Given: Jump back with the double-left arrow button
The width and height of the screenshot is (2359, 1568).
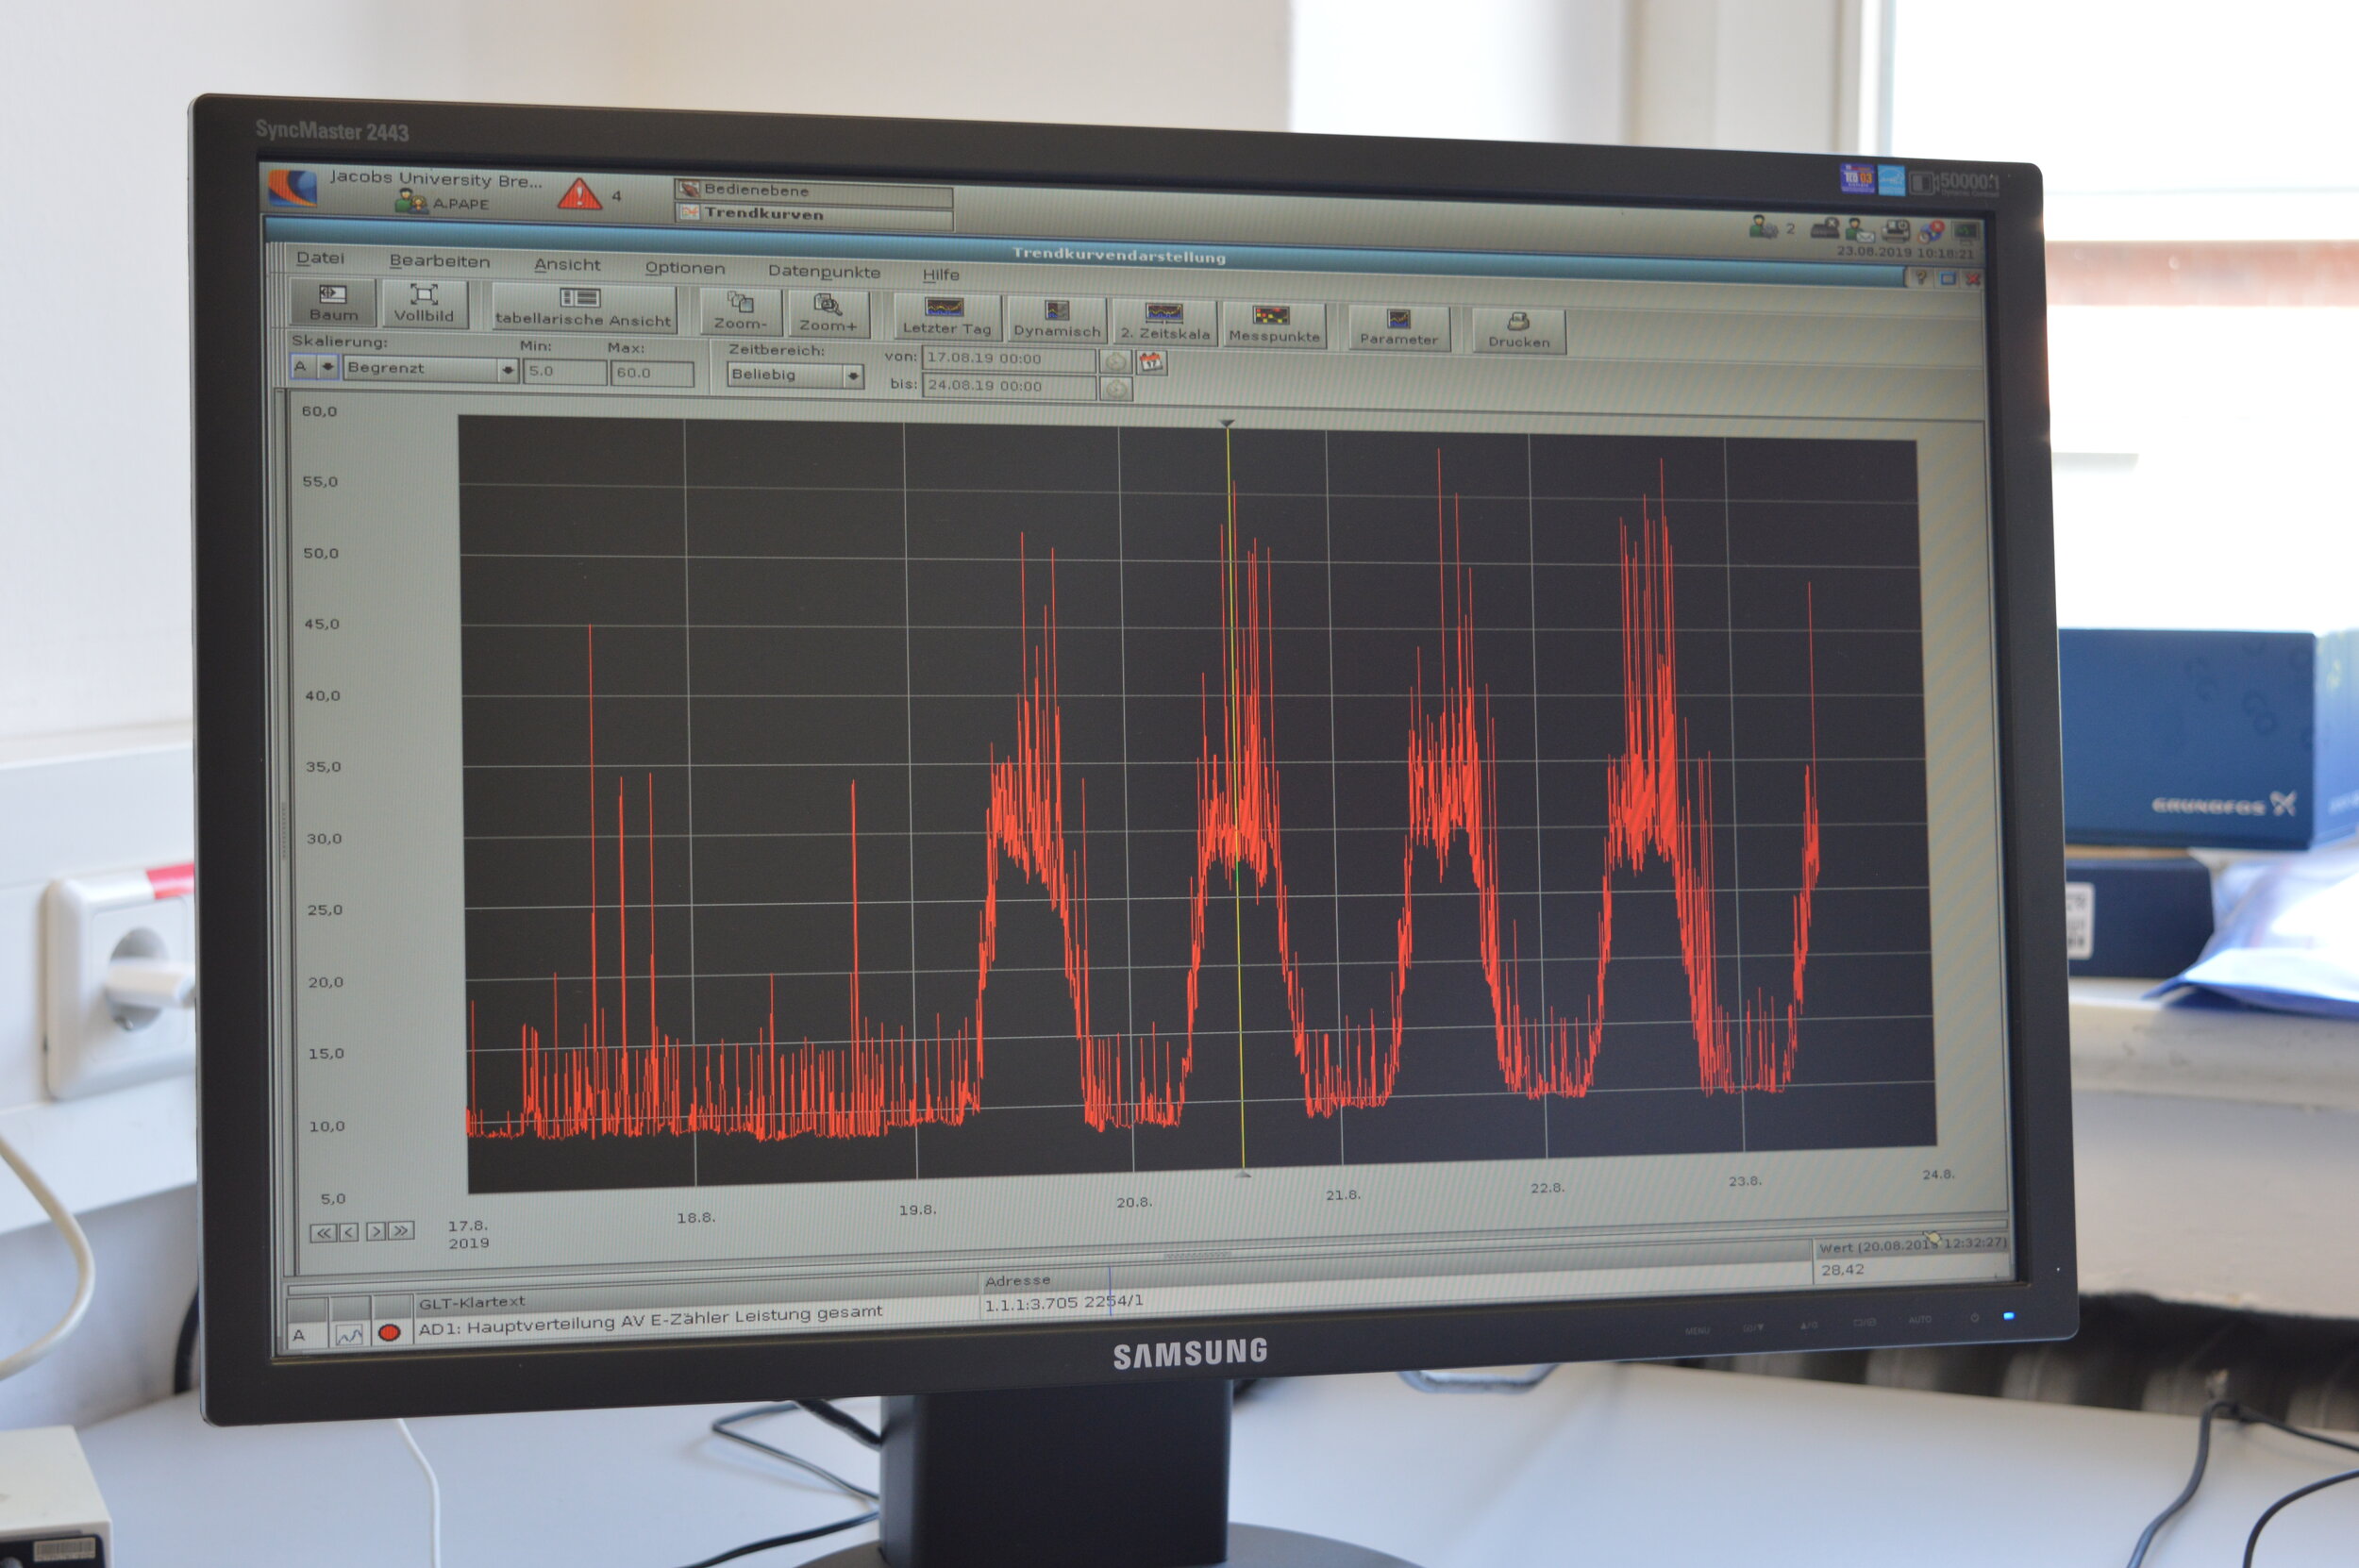Looking at the screenshot, I should click(x=323, y=1233).
